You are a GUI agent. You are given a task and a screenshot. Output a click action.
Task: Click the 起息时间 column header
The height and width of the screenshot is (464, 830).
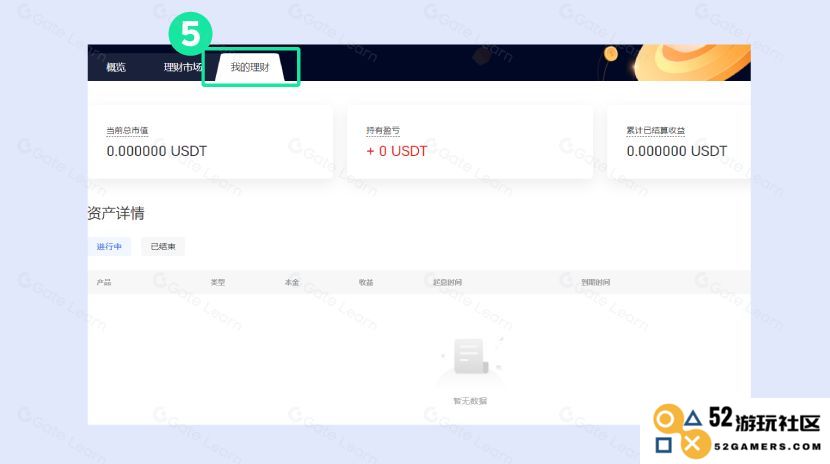coord(447,283)
